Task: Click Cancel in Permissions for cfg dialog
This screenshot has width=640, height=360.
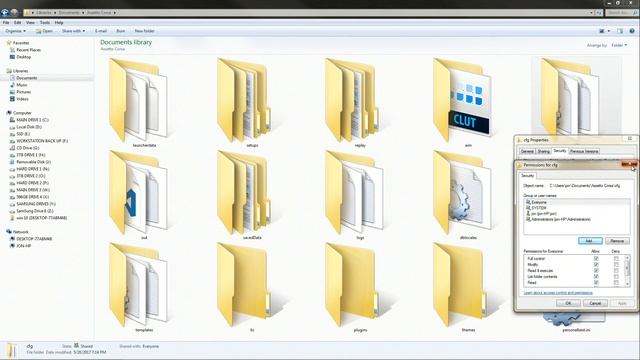Action: (x=595, y=303)
